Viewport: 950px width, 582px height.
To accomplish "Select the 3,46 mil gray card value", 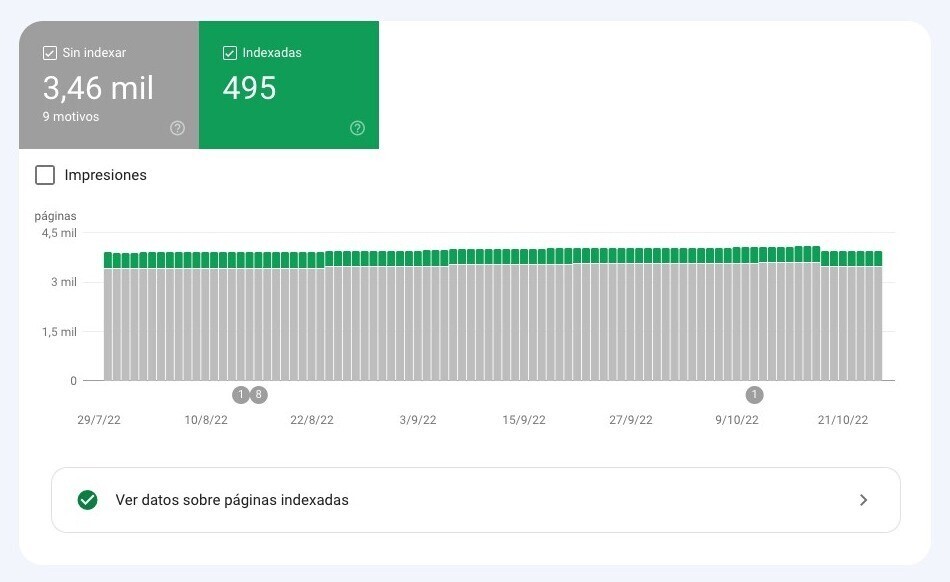I will (x=98, y=88).
